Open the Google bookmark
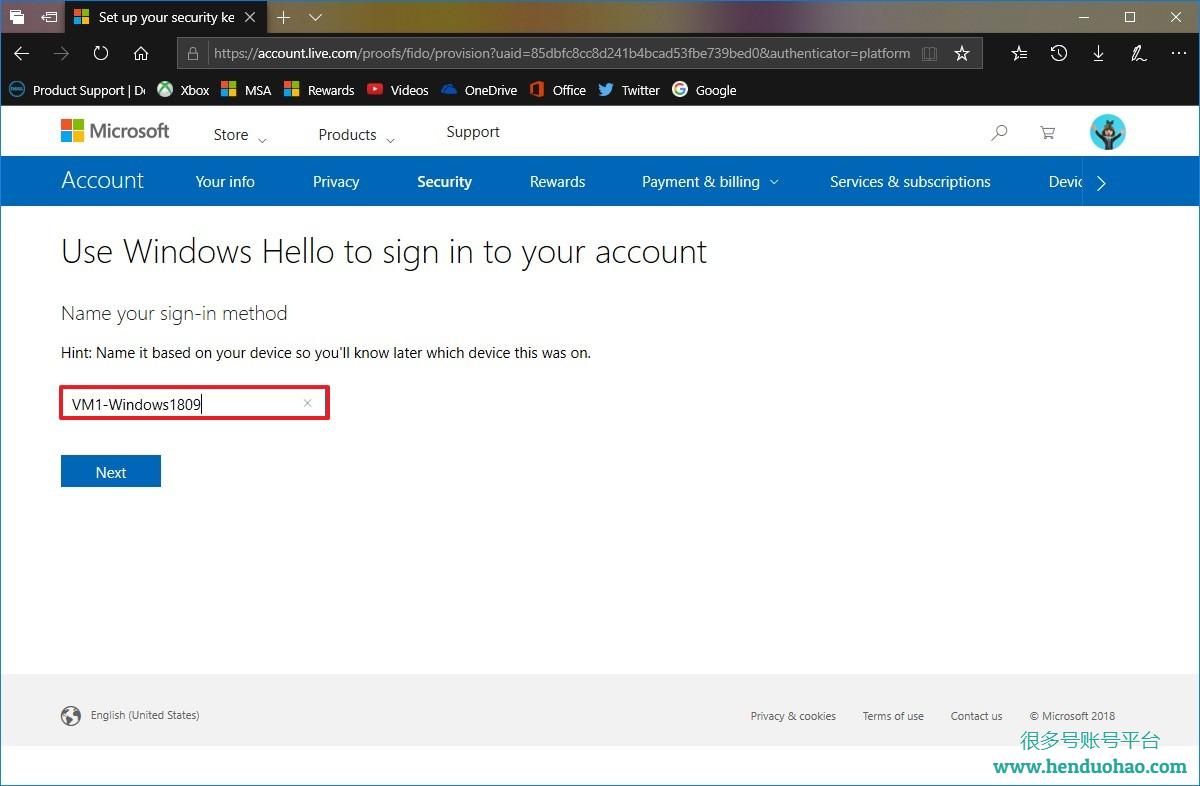Image resolution: width=1200 pixels, height=786 pixels. pos(704,90)
